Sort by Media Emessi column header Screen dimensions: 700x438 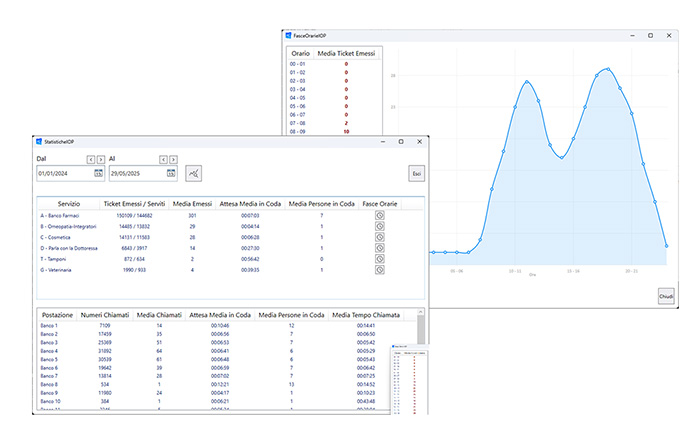(x=192, y=204)
